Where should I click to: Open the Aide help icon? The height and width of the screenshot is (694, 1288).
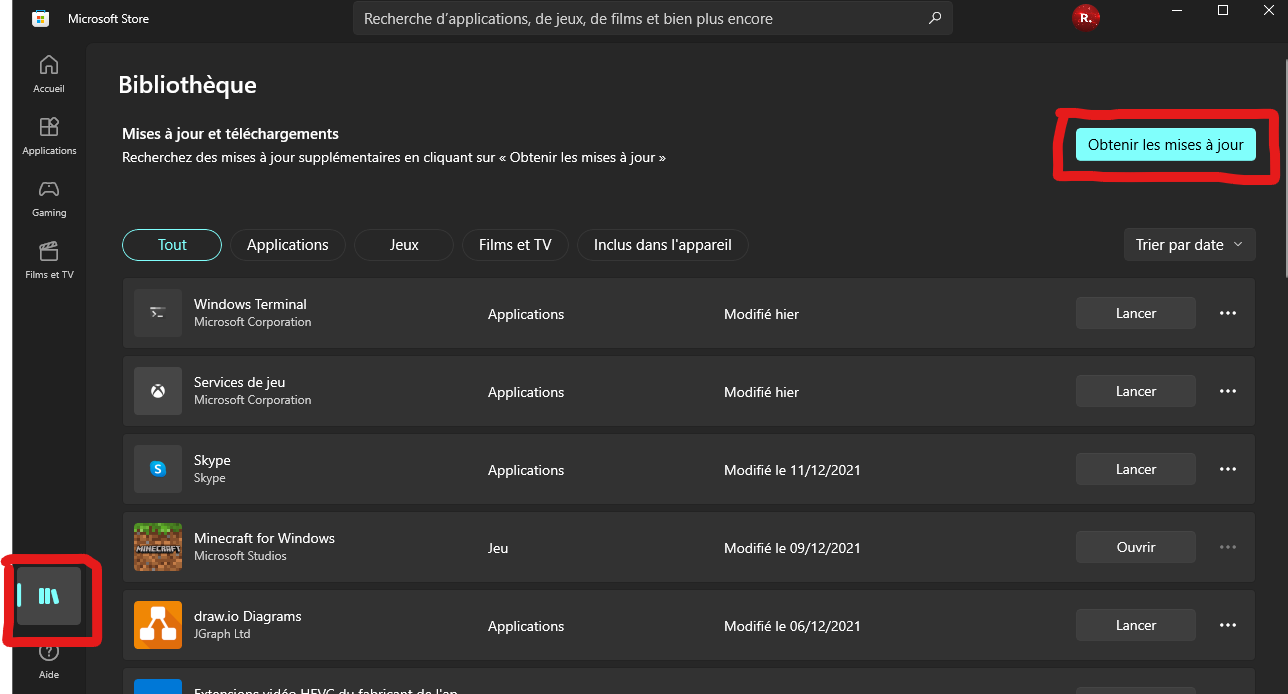[49, 661]
